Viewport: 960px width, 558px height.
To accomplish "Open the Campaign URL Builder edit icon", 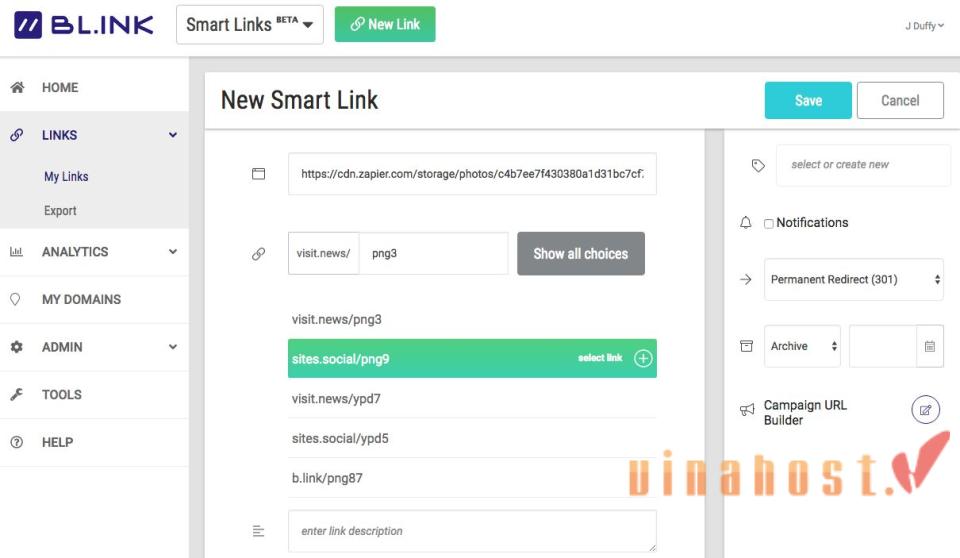I will 925,410.
